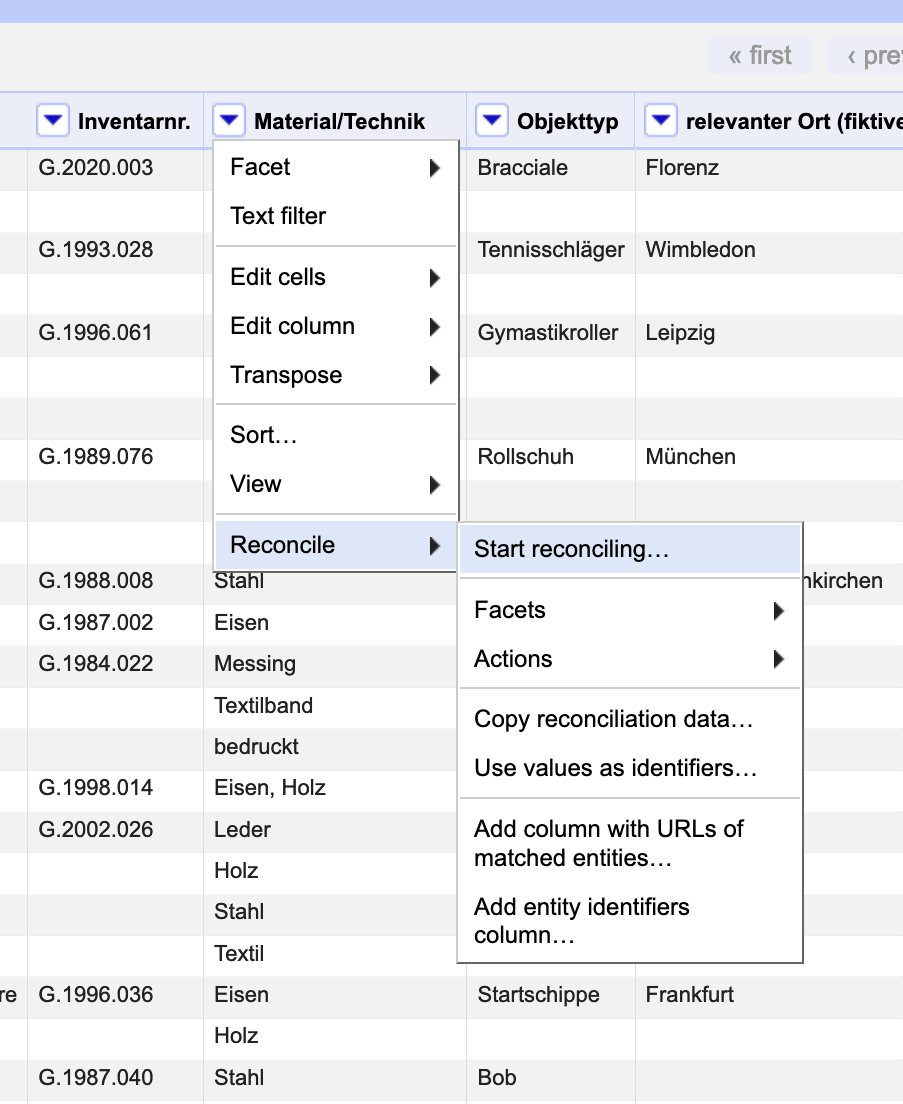The height and width of the screenshot is (1104, 903).
Task: Open the Edit column submenu
Action: tap(335, 326)
